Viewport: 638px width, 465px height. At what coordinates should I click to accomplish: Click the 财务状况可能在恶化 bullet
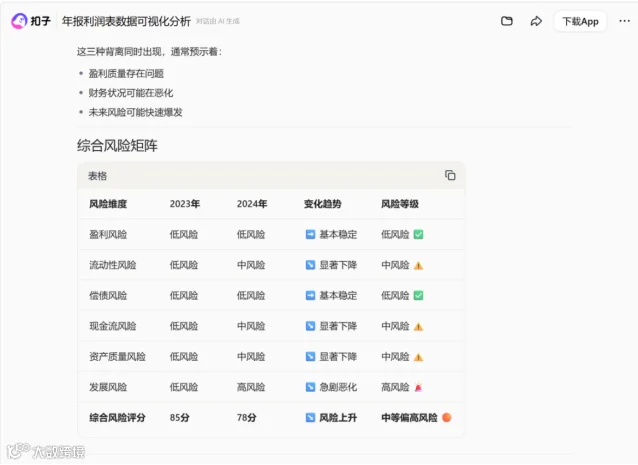tap(131, 93)
